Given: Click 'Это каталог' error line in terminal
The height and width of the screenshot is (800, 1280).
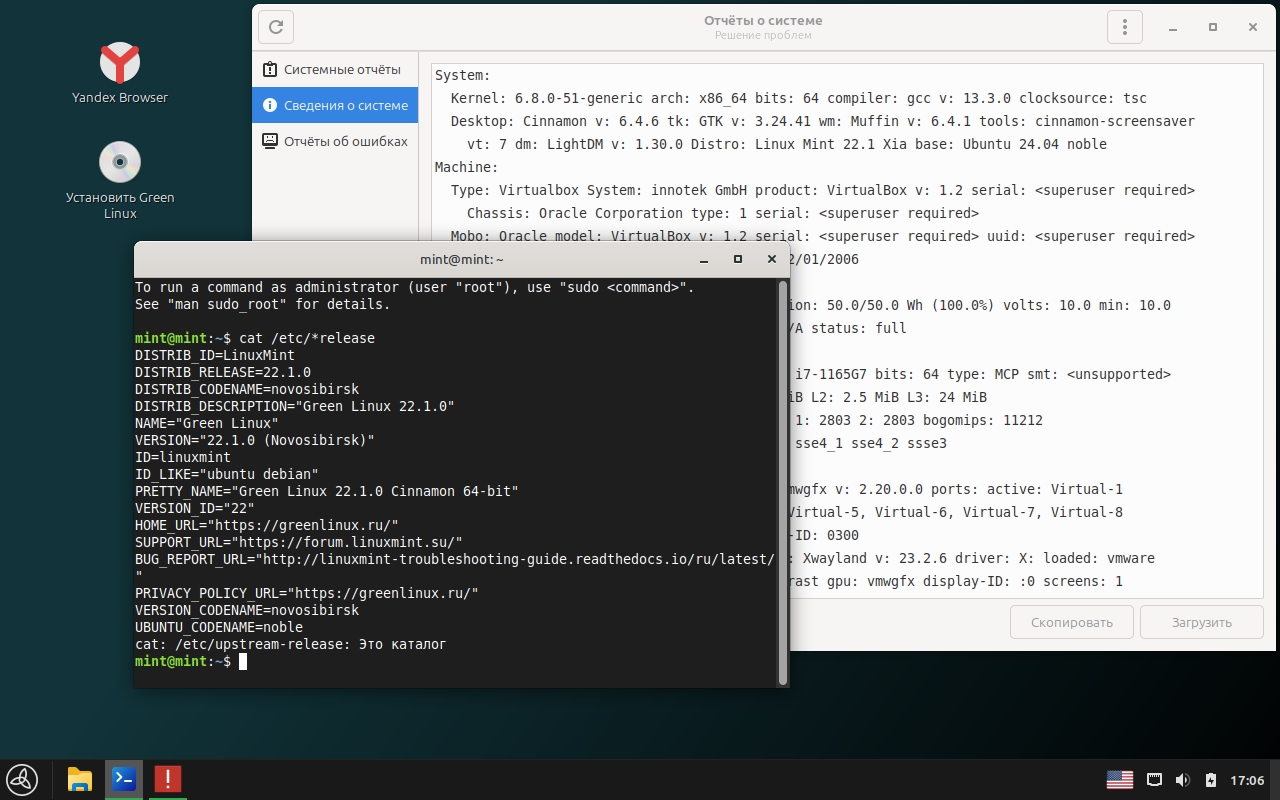Looking at the screenshot, I should coord(291,644).
